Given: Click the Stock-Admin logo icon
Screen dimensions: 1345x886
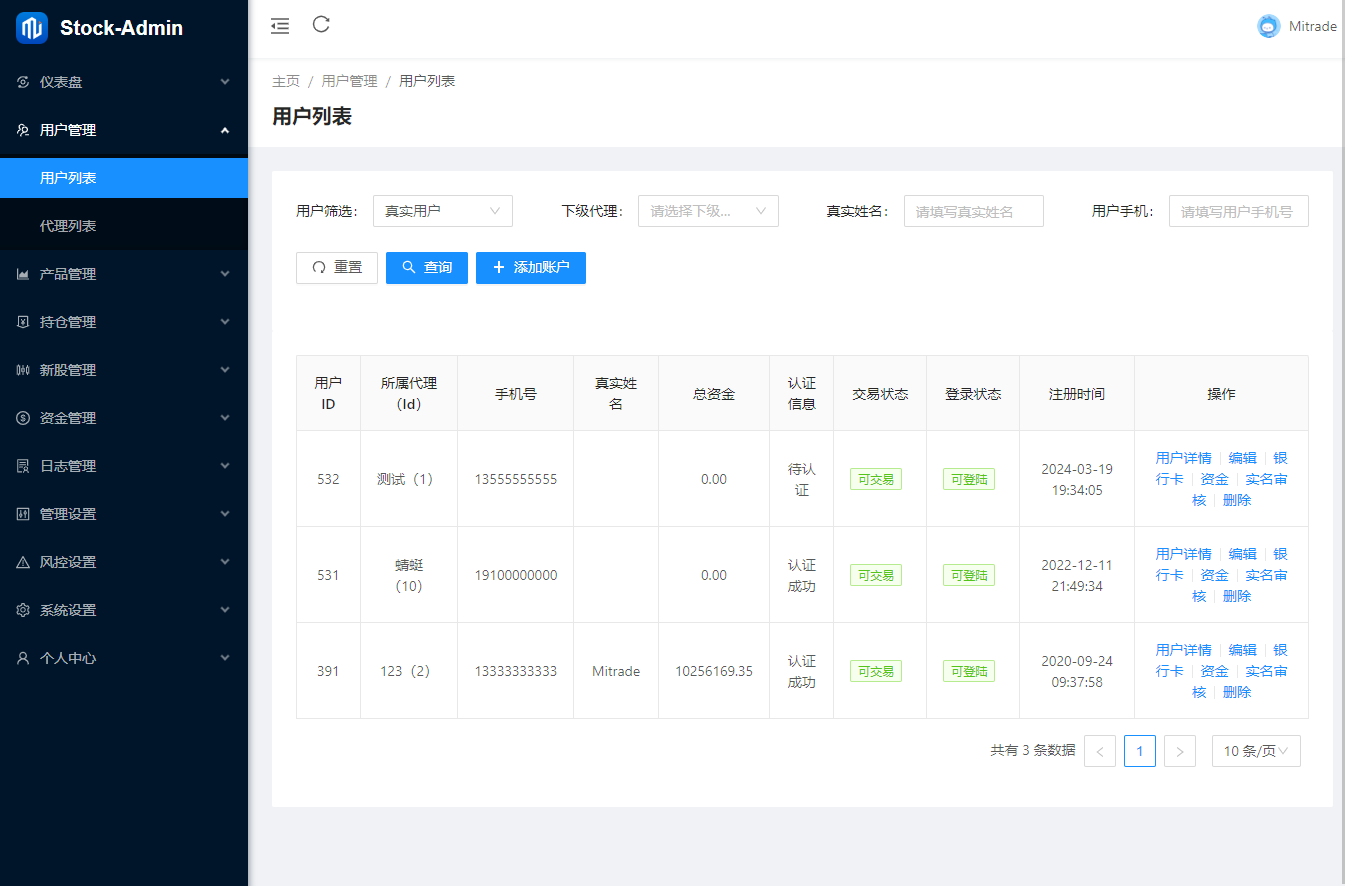Looking at the screenshot, I should click(32, 28).
